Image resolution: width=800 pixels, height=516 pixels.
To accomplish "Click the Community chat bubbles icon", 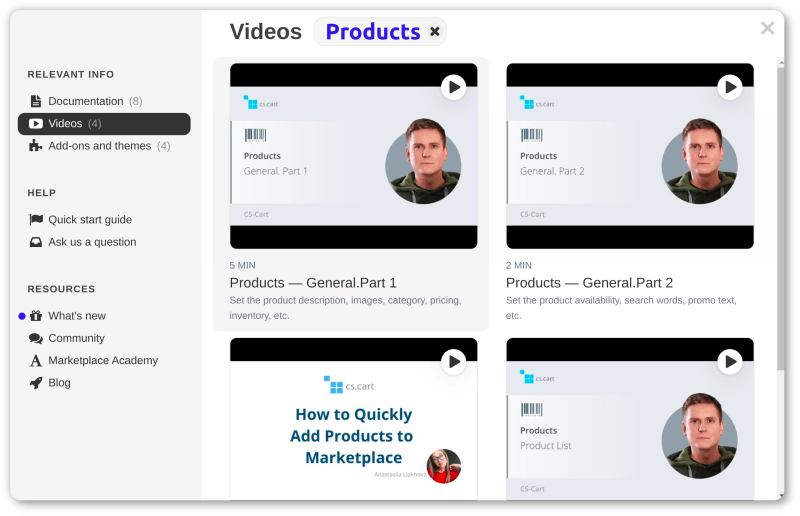I will click(36, 339).
